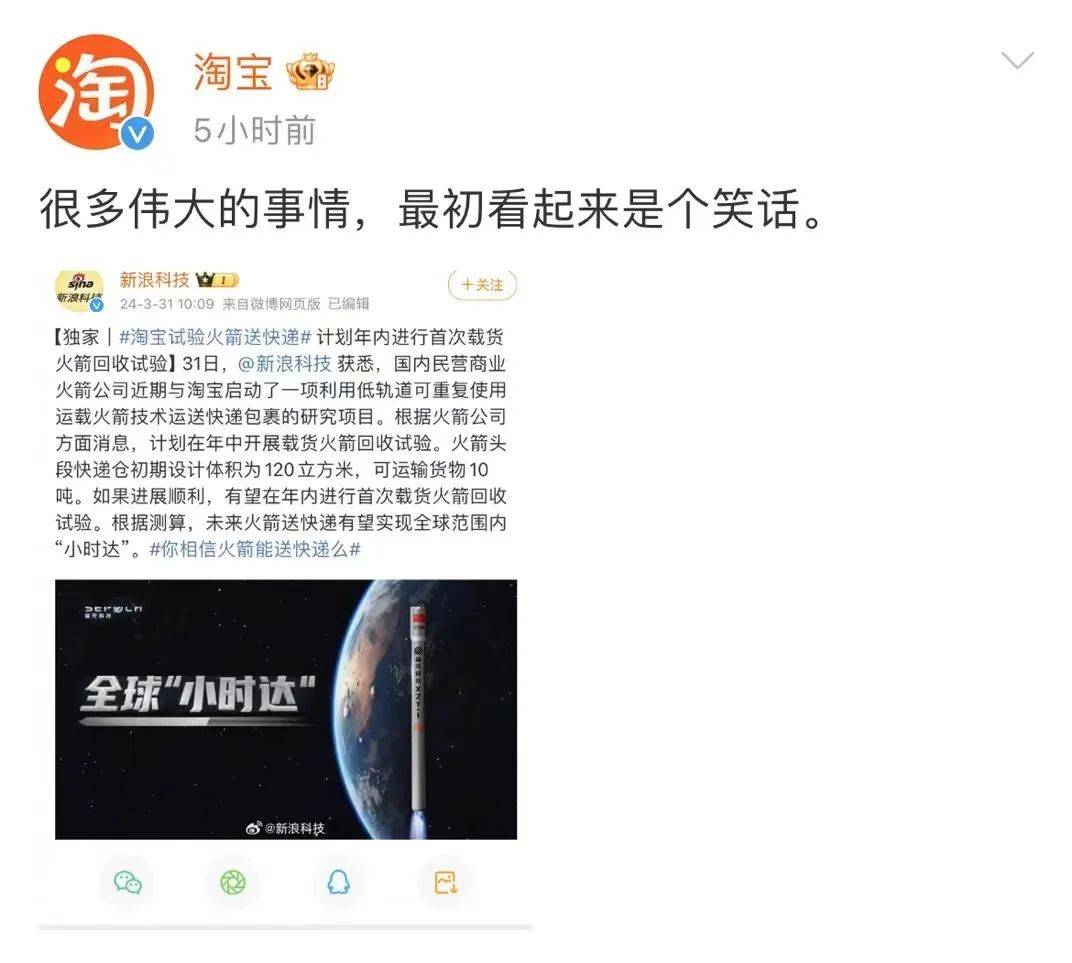Click the gold crown membership badge beside 淘宝
The height and width of the screenshot is (963, 1072).
(310, 72)
